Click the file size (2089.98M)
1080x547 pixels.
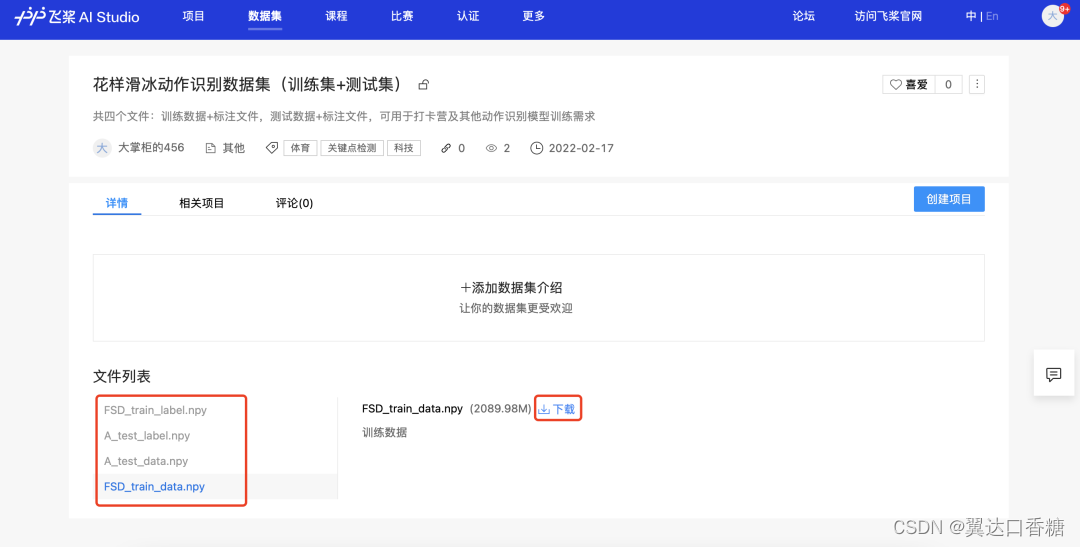pos(501,409)
